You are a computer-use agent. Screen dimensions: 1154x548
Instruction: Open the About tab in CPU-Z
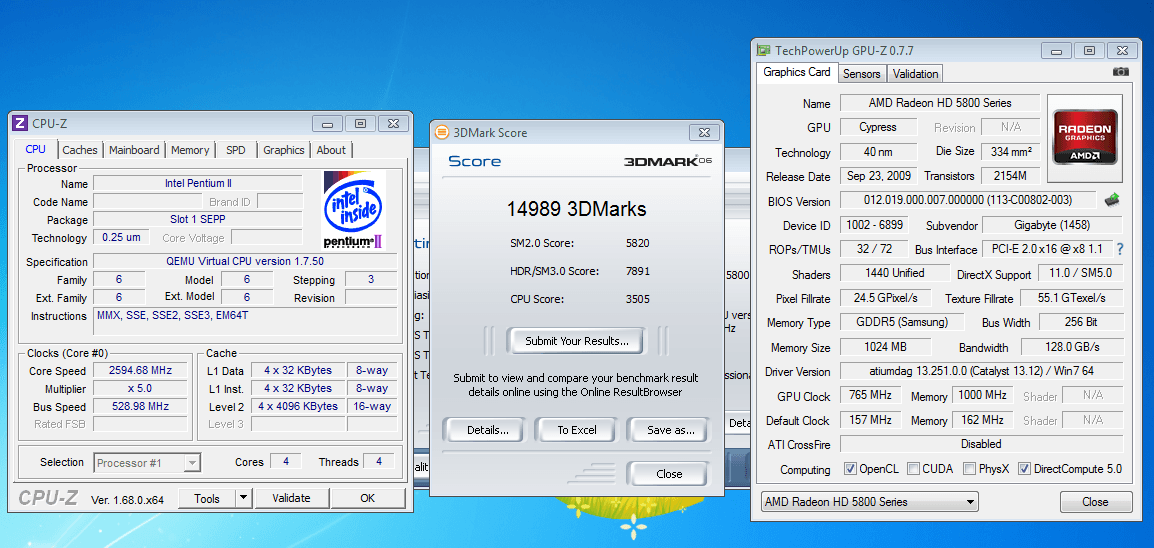[331, 150]
